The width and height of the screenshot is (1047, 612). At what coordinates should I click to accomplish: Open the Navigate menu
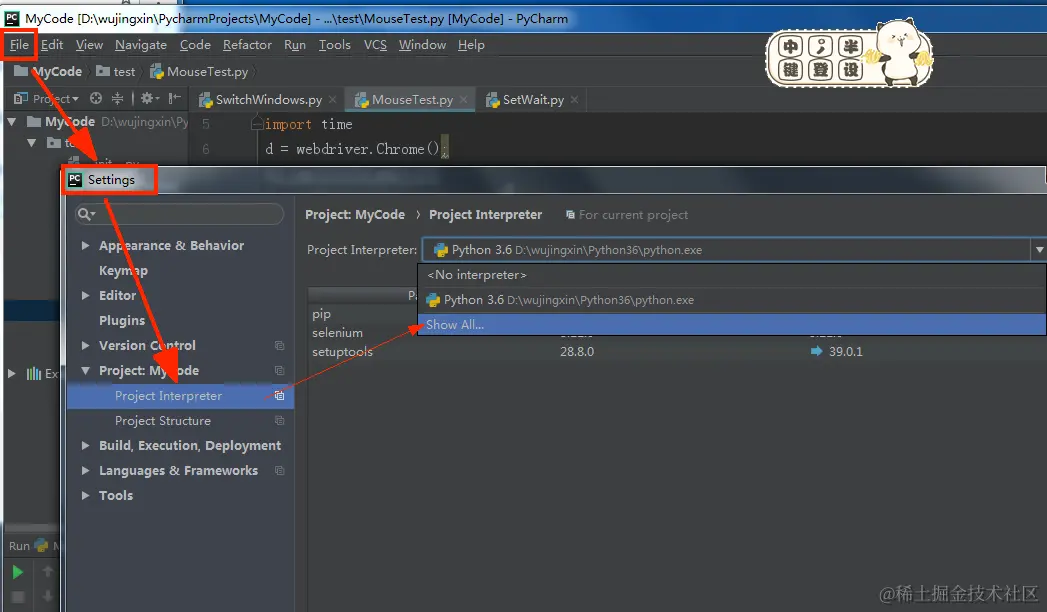click(x=140, y=45)
